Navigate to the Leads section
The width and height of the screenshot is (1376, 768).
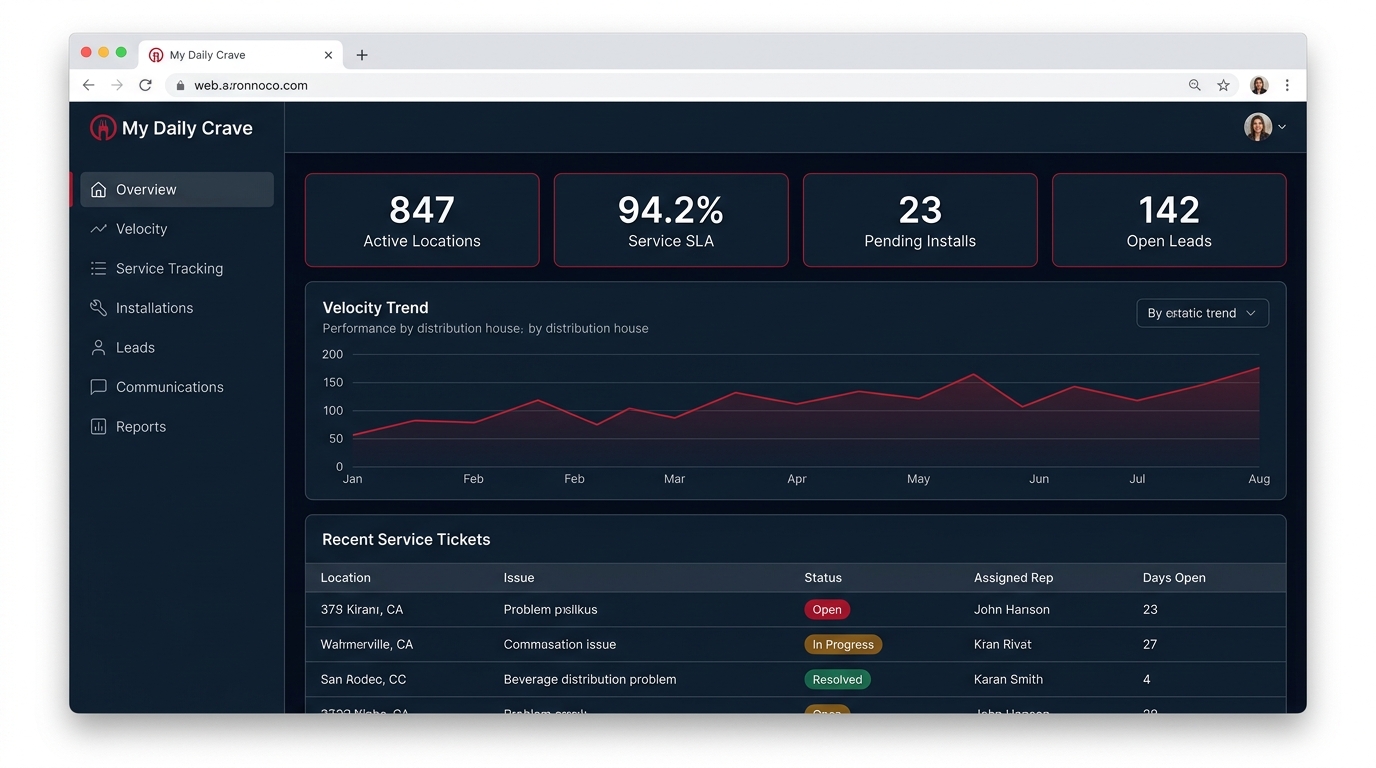click(x=177, y=348)
